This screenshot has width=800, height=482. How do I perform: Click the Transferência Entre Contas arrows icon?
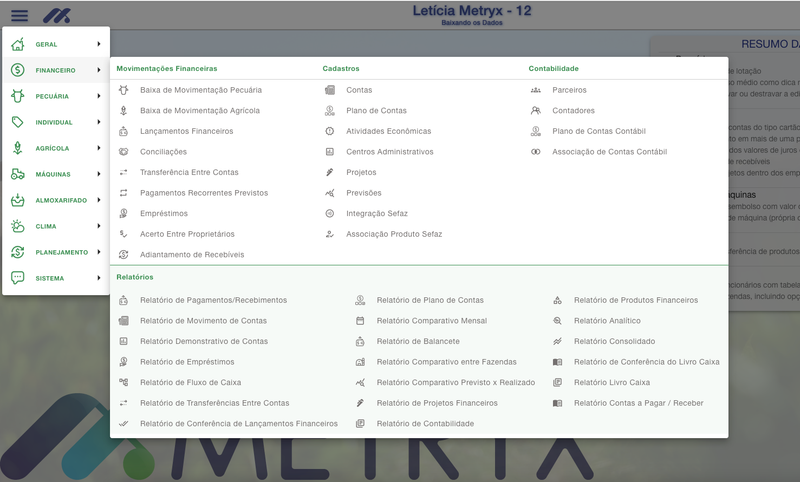pos(123,172)
